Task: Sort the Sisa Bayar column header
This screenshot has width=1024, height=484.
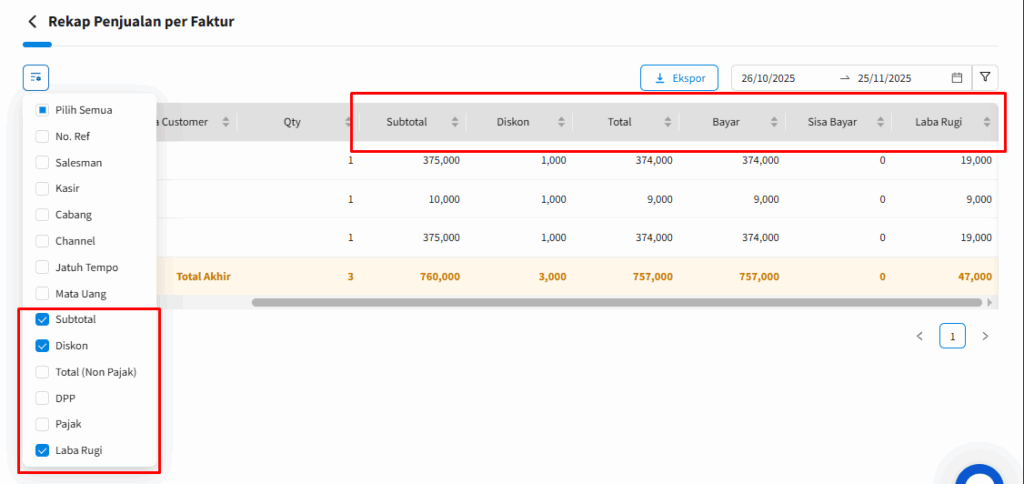Action: click(833, 122)
